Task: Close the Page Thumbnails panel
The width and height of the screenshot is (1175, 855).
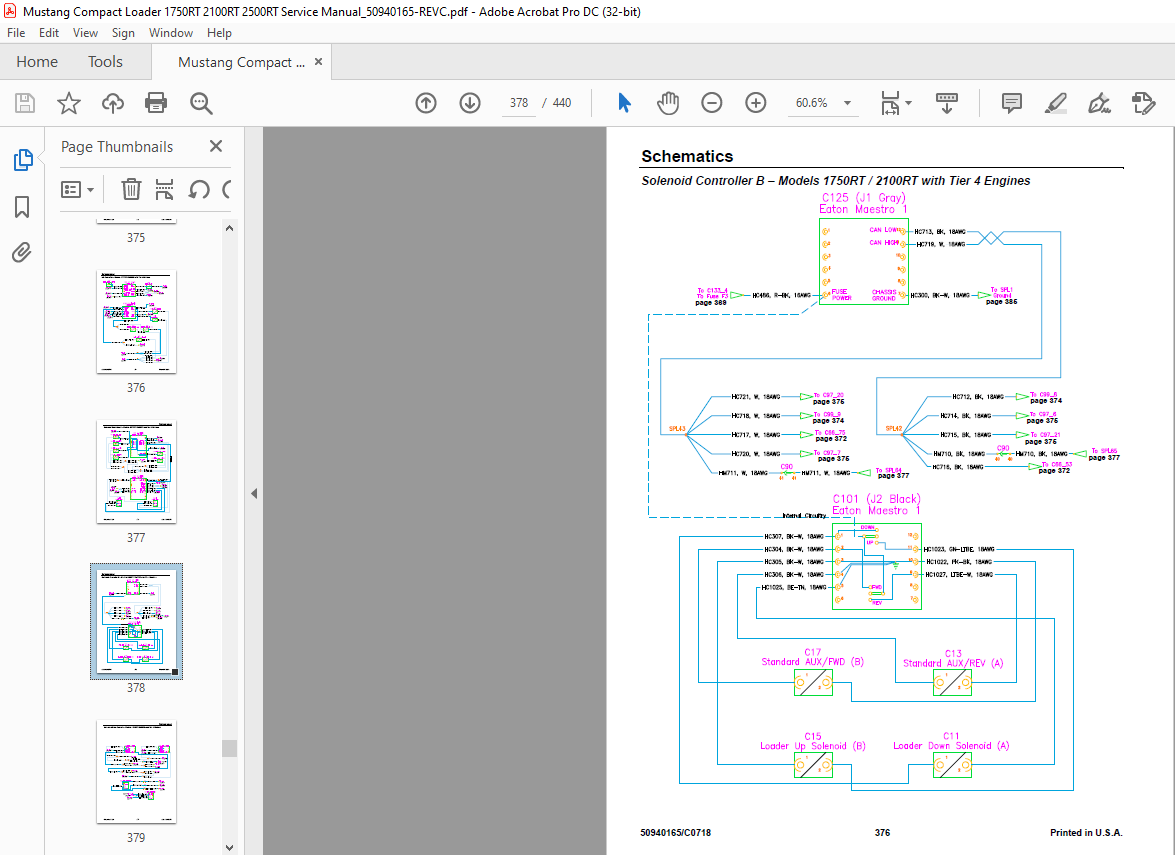Action: pyautogui.click(x=216, y=146)
